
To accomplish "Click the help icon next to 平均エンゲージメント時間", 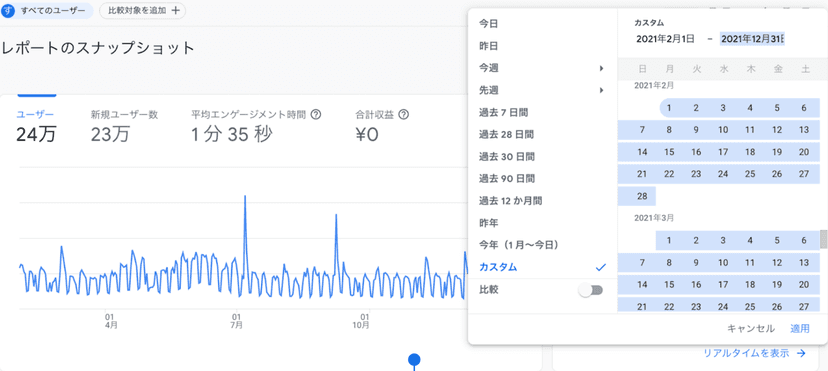I will pos(316,115).
